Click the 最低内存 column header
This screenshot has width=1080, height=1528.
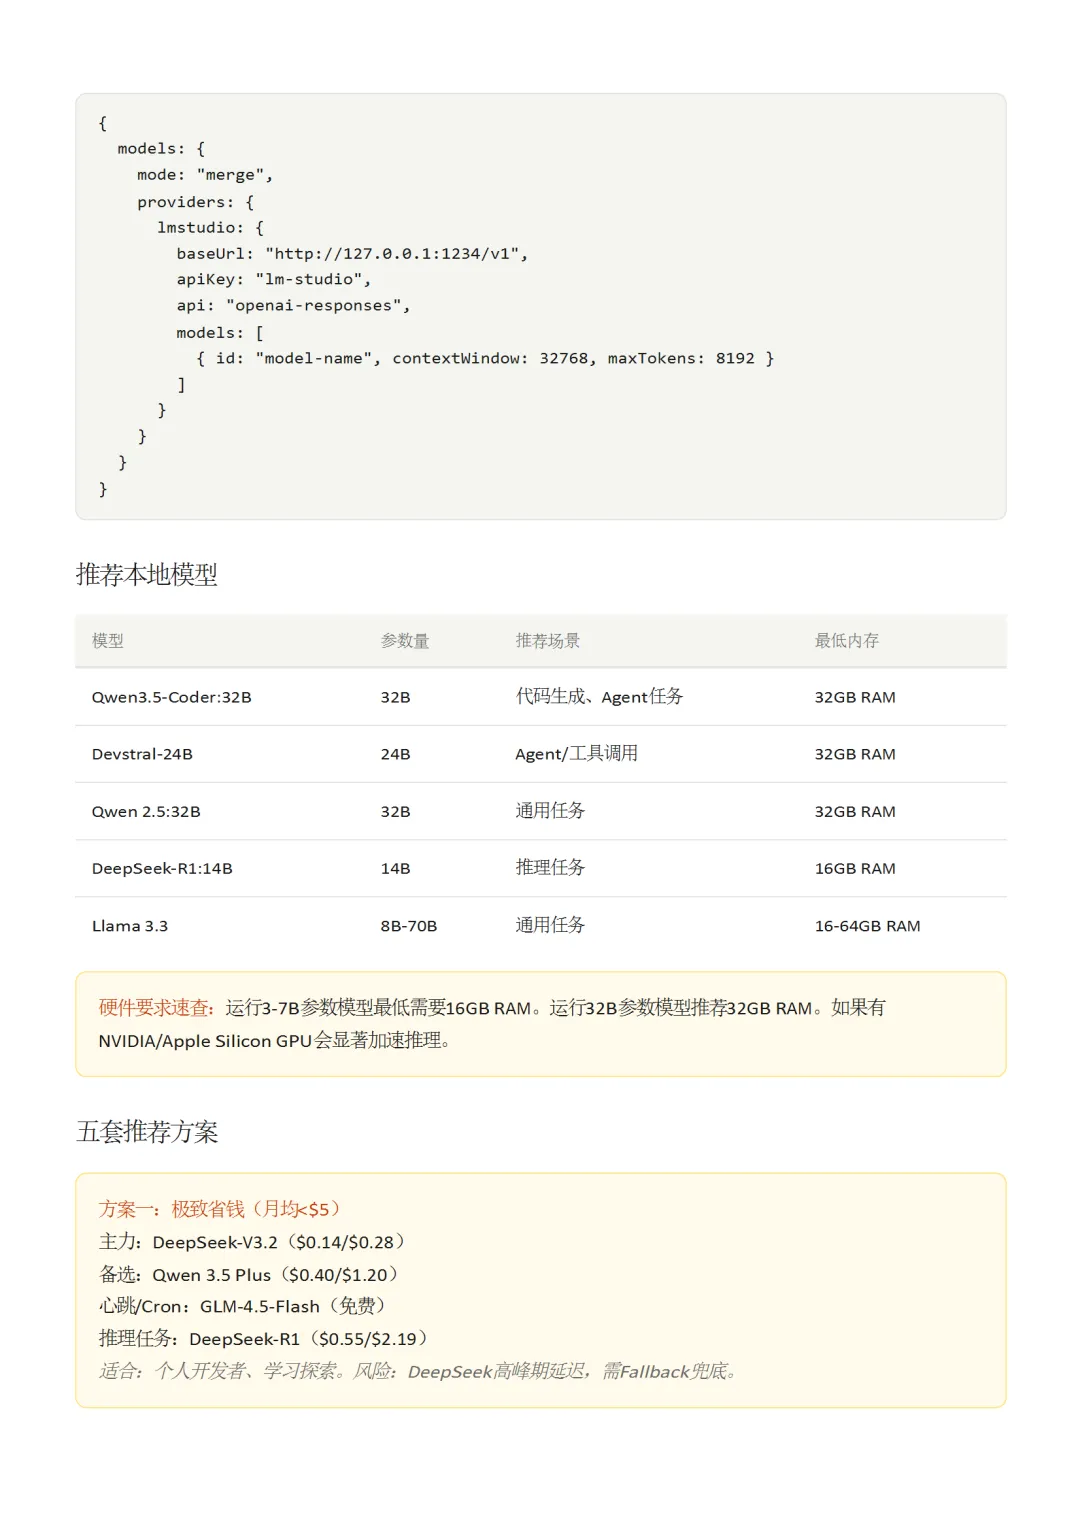(x=847, y=641)
